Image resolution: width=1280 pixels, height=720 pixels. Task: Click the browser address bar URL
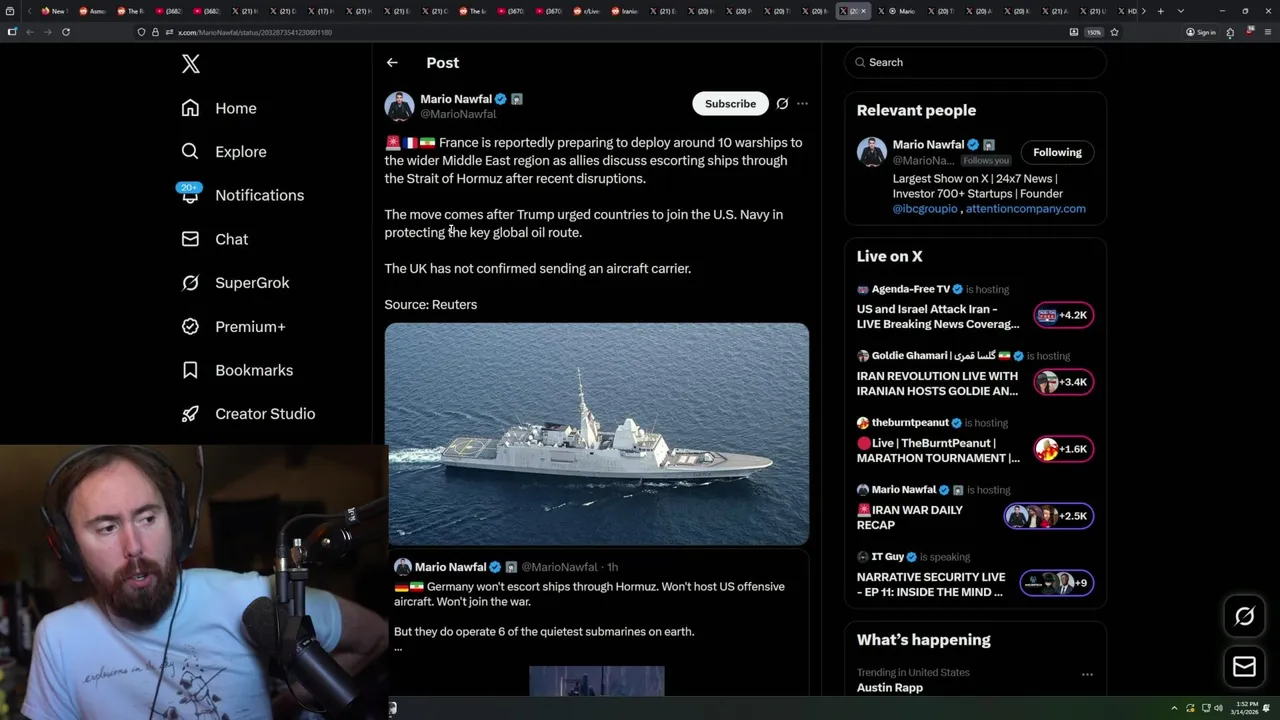coord(255,32)
